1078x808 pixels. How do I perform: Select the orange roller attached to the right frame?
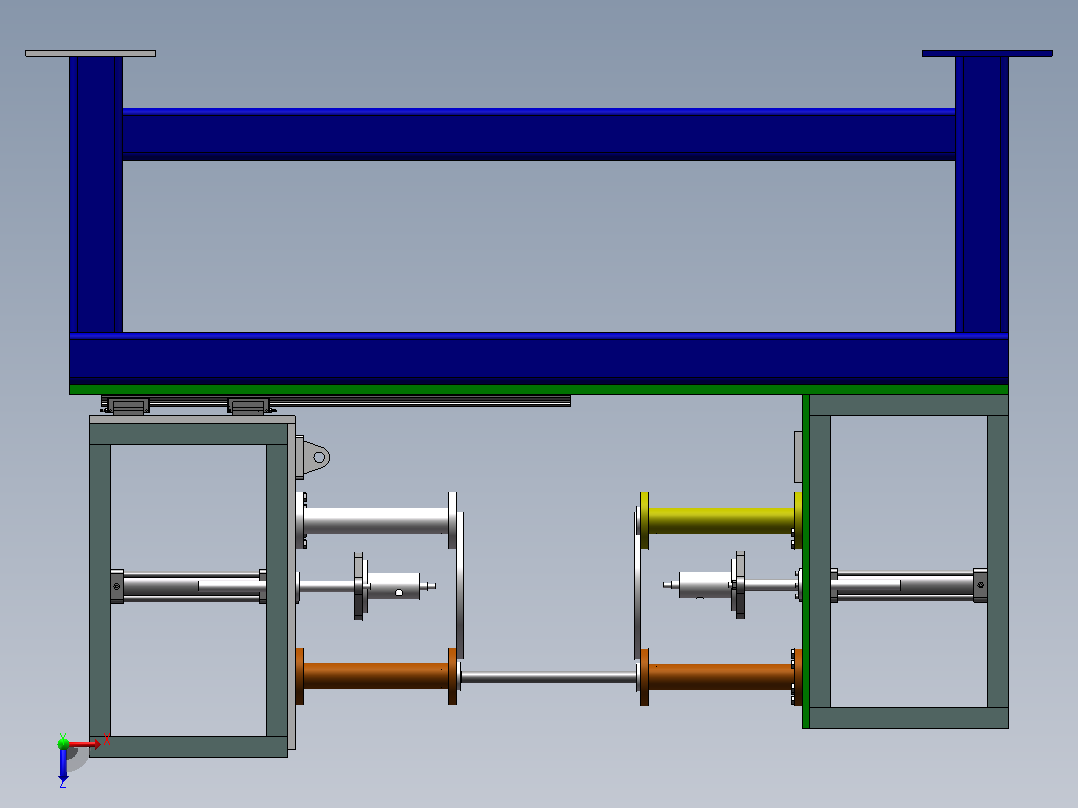(721, 677)
